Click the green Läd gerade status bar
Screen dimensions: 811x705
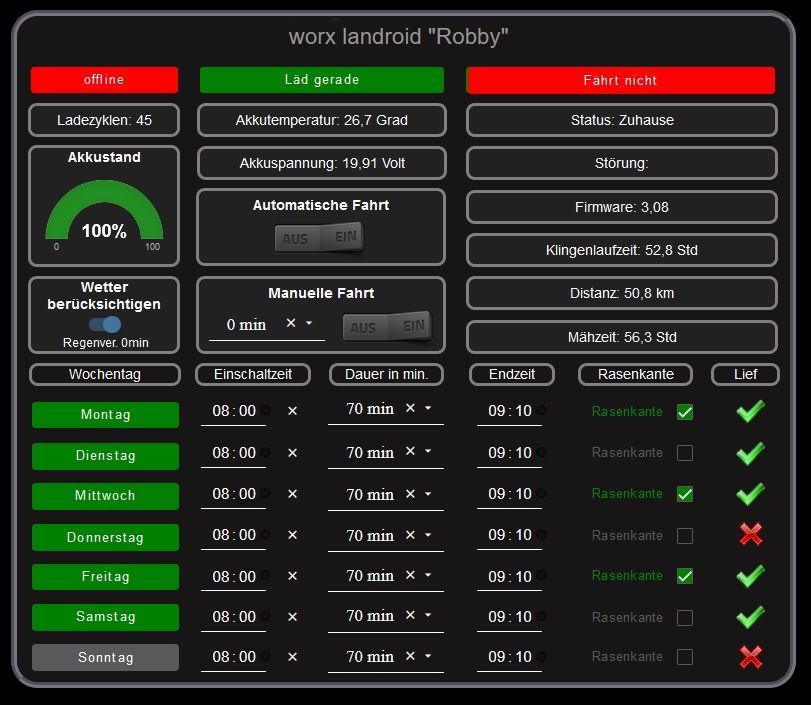pyautogui.click(x=322, y=80)
